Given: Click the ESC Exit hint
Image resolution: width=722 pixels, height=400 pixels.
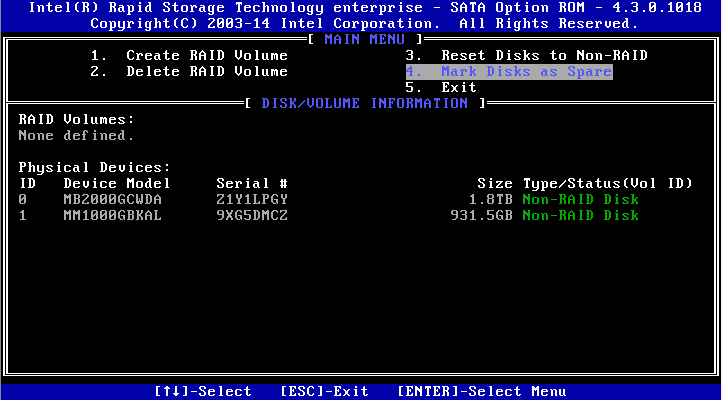Looking at the screenshot, I should click(325, 391).
